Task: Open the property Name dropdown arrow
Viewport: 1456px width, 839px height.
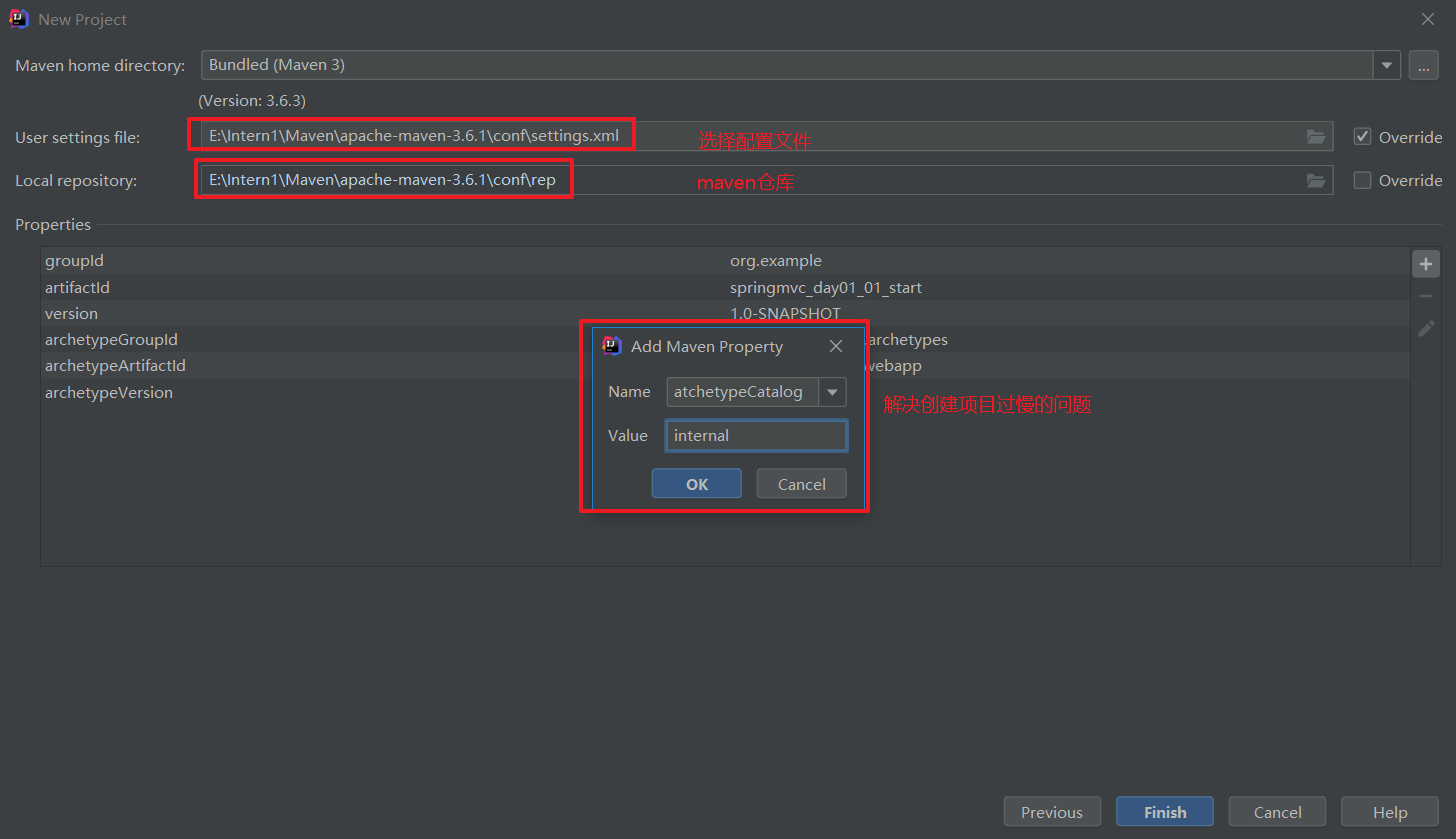Action: (832, 392)
